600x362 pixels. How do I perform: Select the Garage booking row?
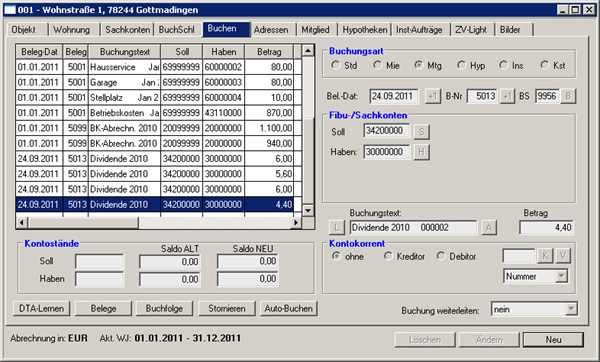[x=155, y=82]
